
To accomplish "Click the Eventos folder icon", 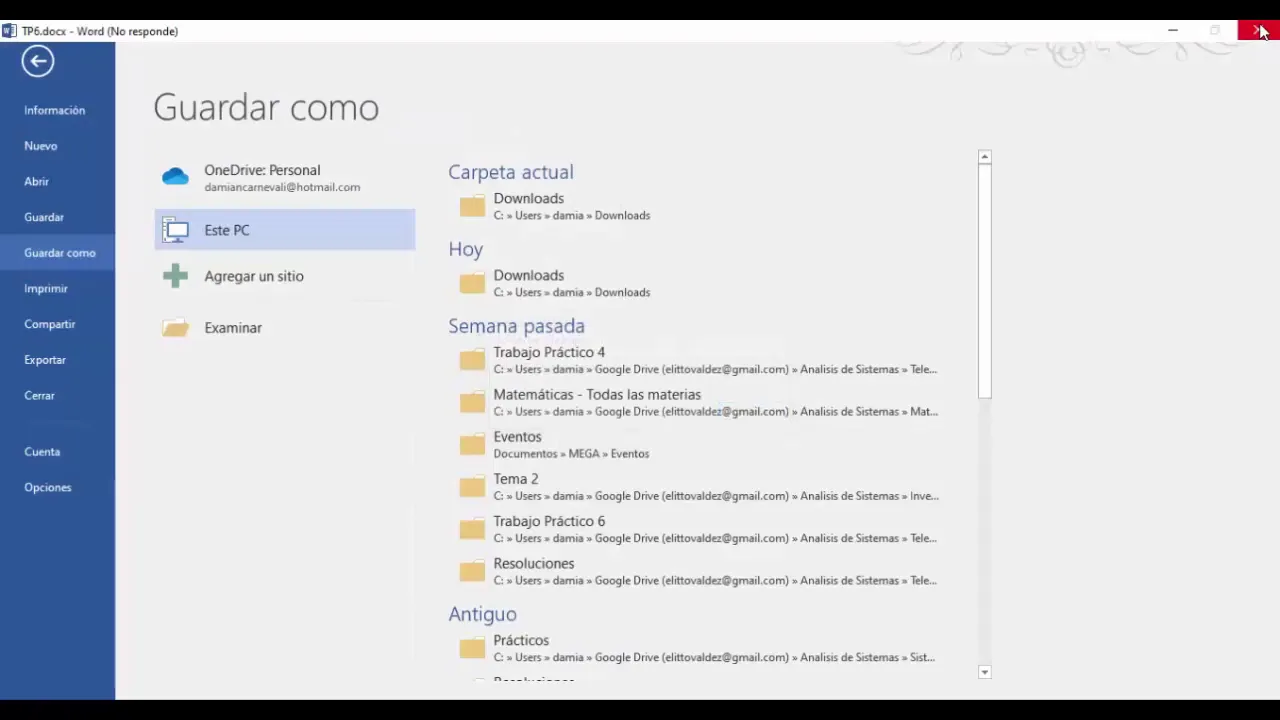I will coord(472,445).
